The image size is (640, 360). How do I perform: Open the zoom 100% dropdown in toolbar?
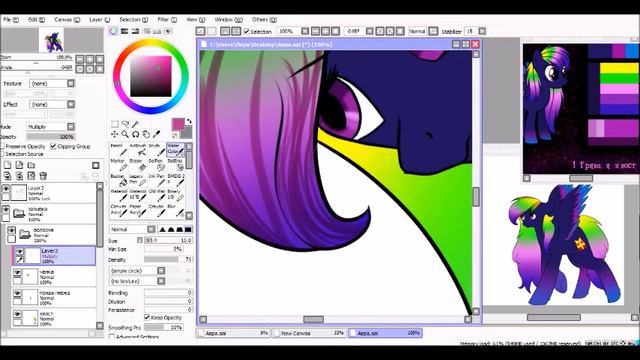305,31
